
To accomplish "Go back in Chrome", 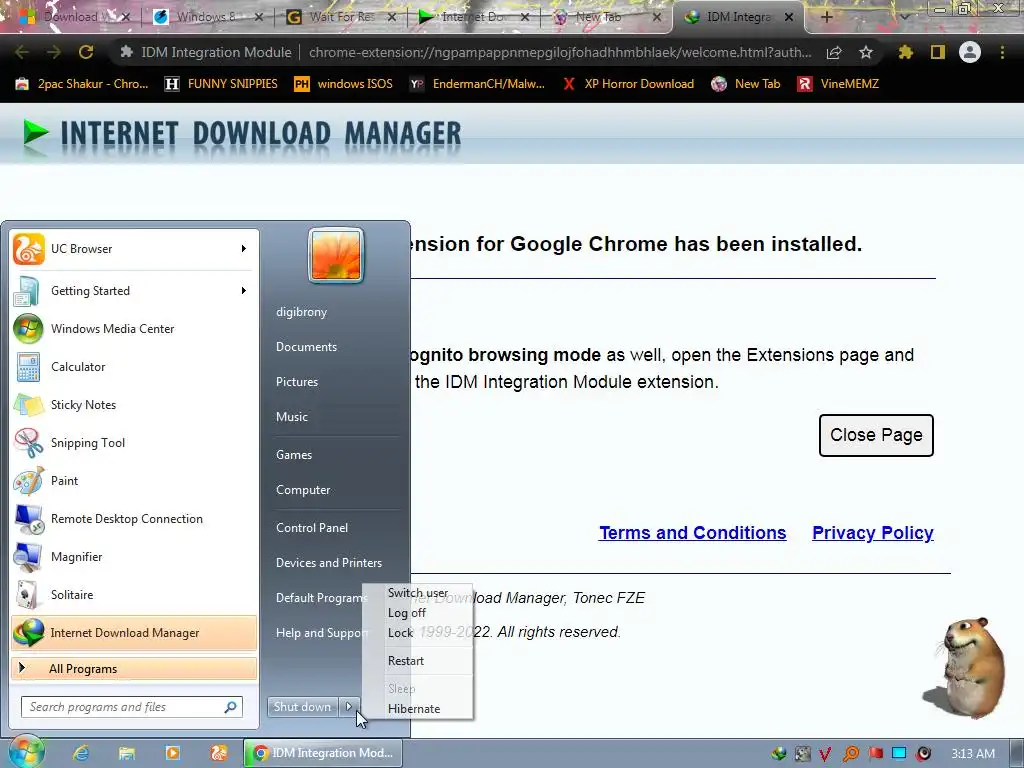I will pyautogui.click(x=22, y=52).
